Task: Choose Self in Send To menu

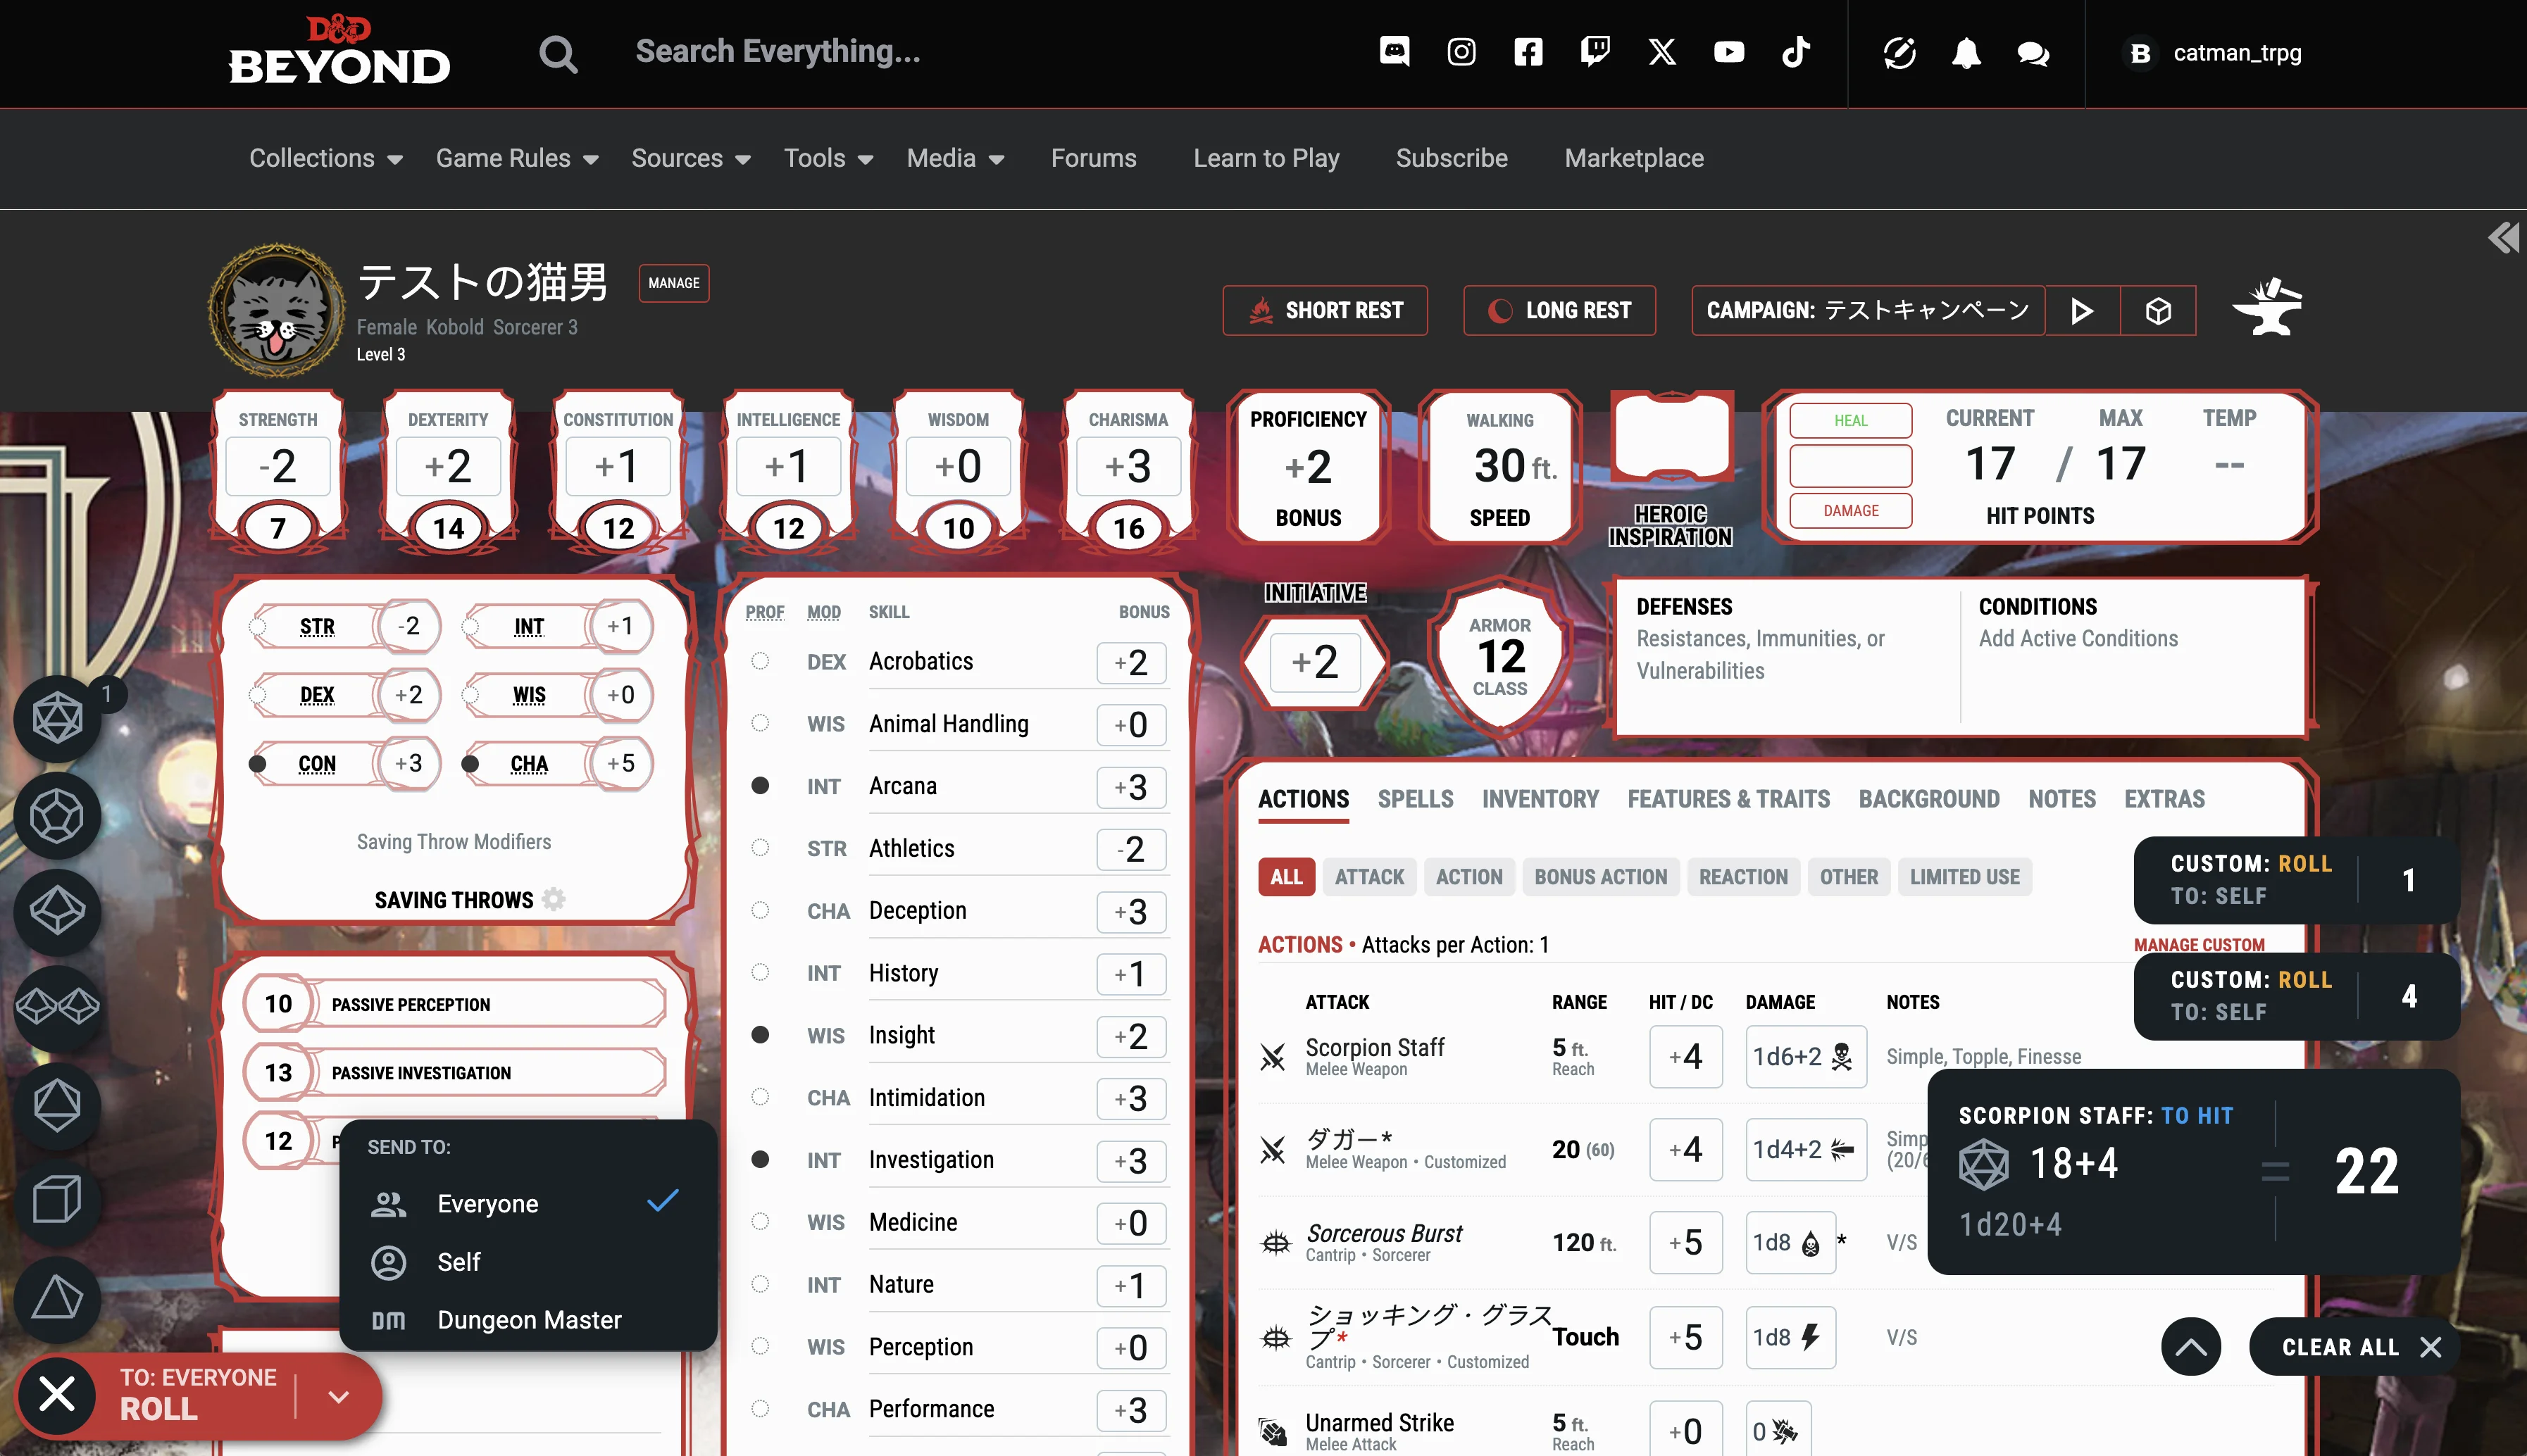Action: [527, 1262]
